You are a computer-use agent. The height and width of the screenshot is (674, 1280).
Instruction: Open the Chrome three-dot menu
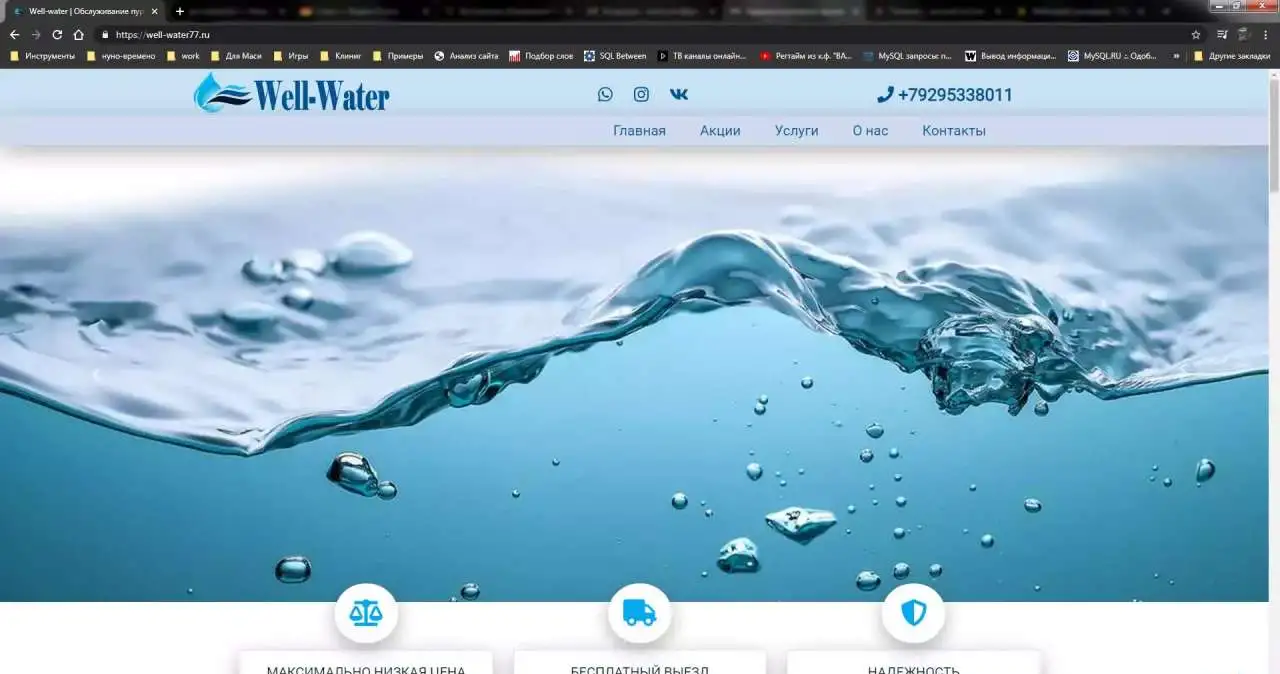[x=1266, y=34]
